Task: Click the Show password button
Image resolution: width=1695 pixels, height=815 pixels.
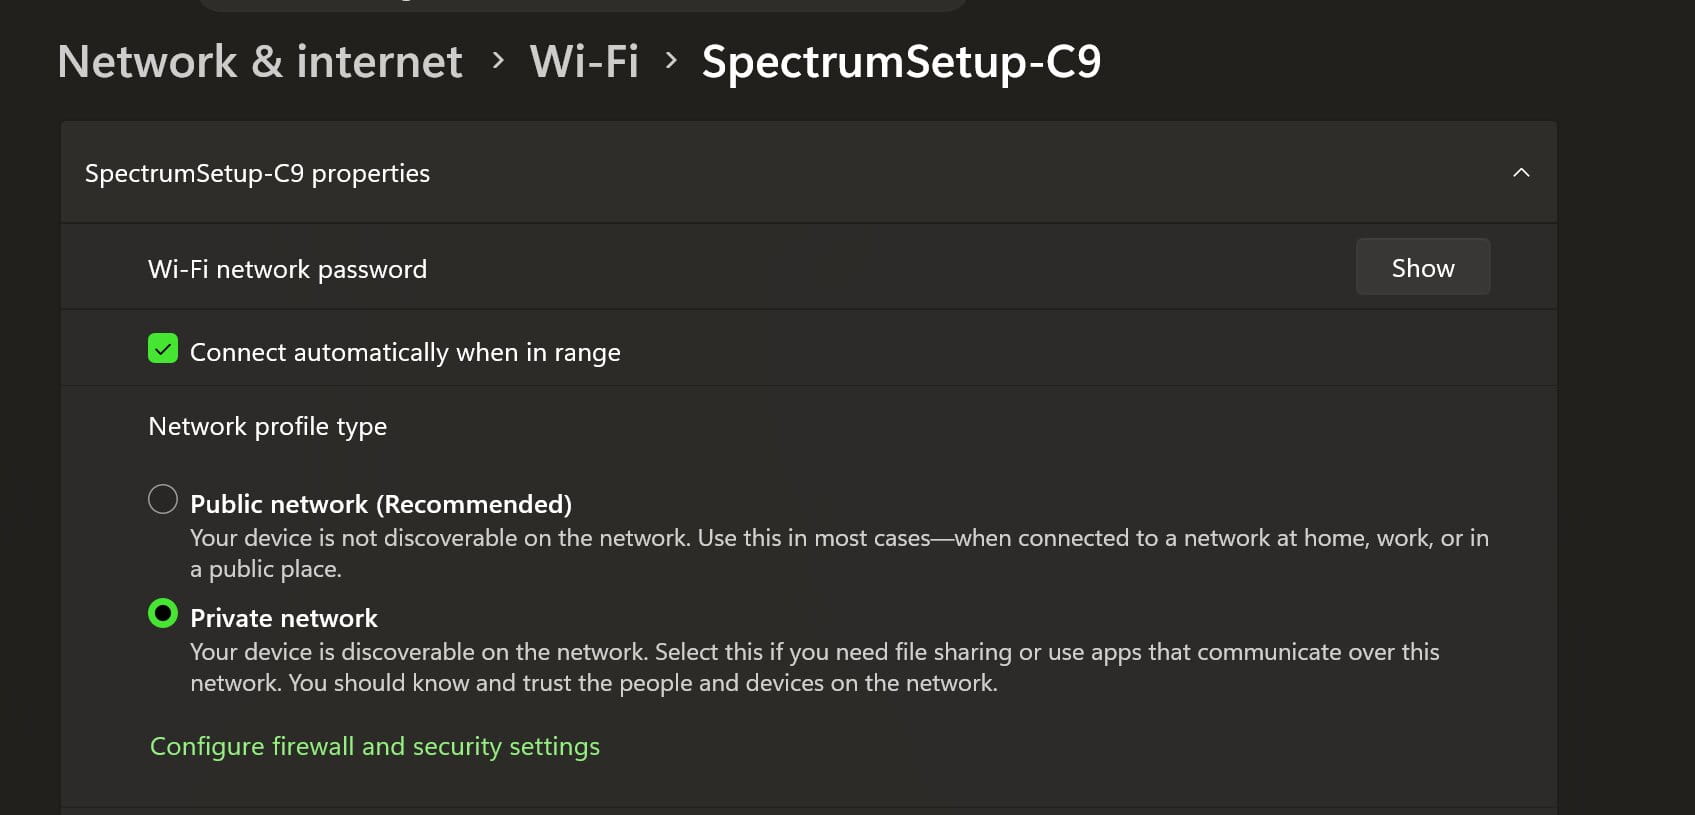Action: [1422, 267]
